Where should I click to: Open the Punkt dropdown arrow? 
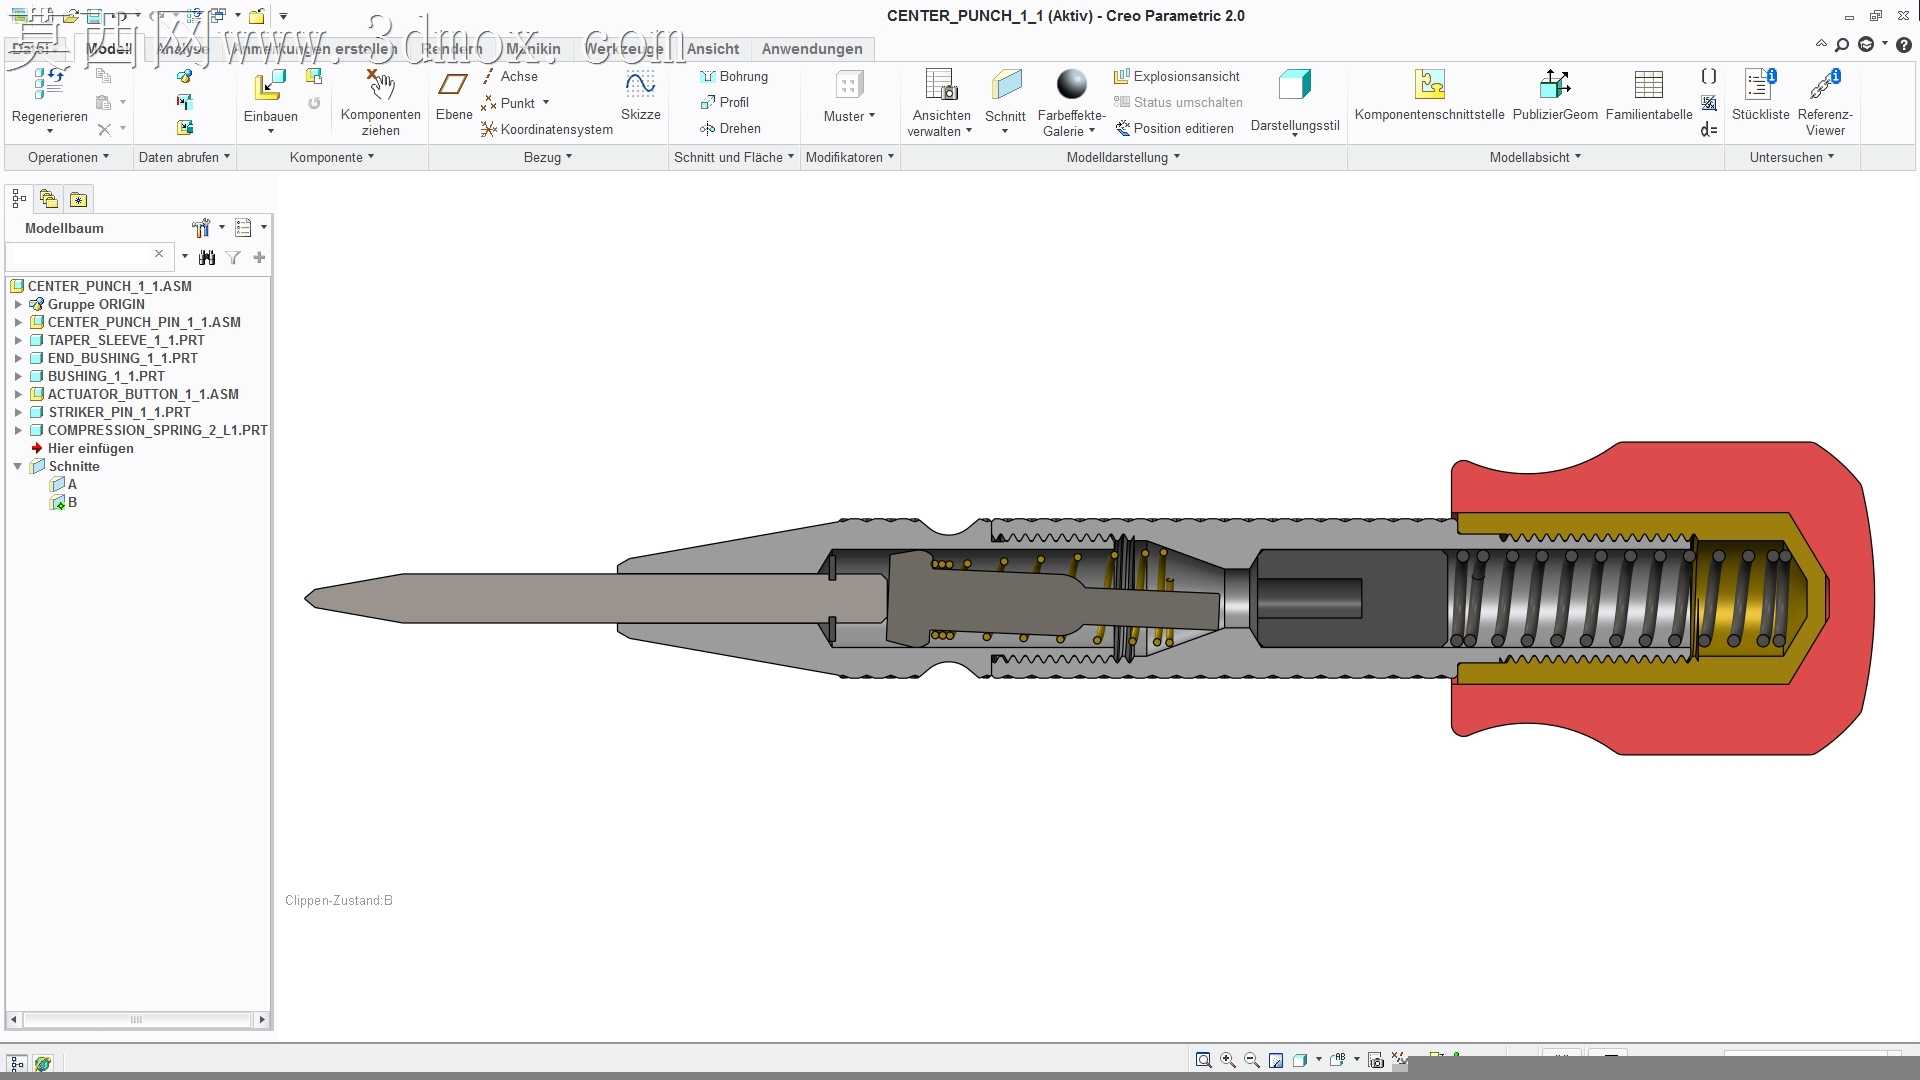click(546, 102)
